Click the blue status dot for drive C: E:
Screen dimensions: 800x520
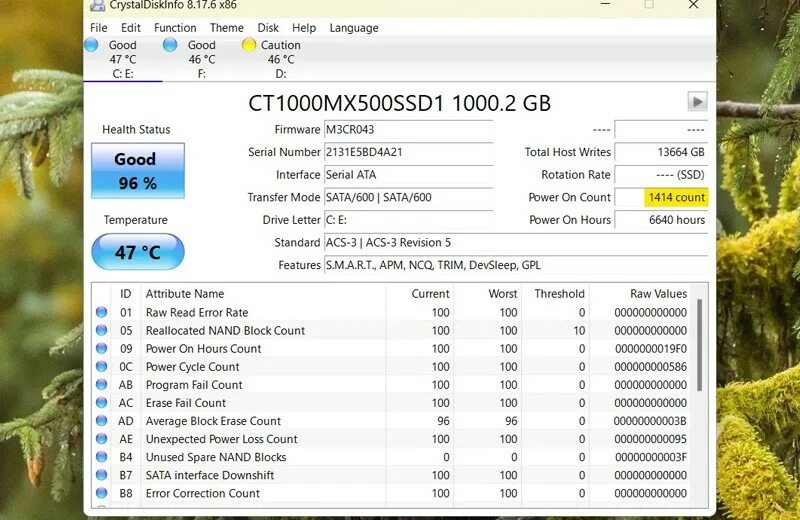point(91,45)
